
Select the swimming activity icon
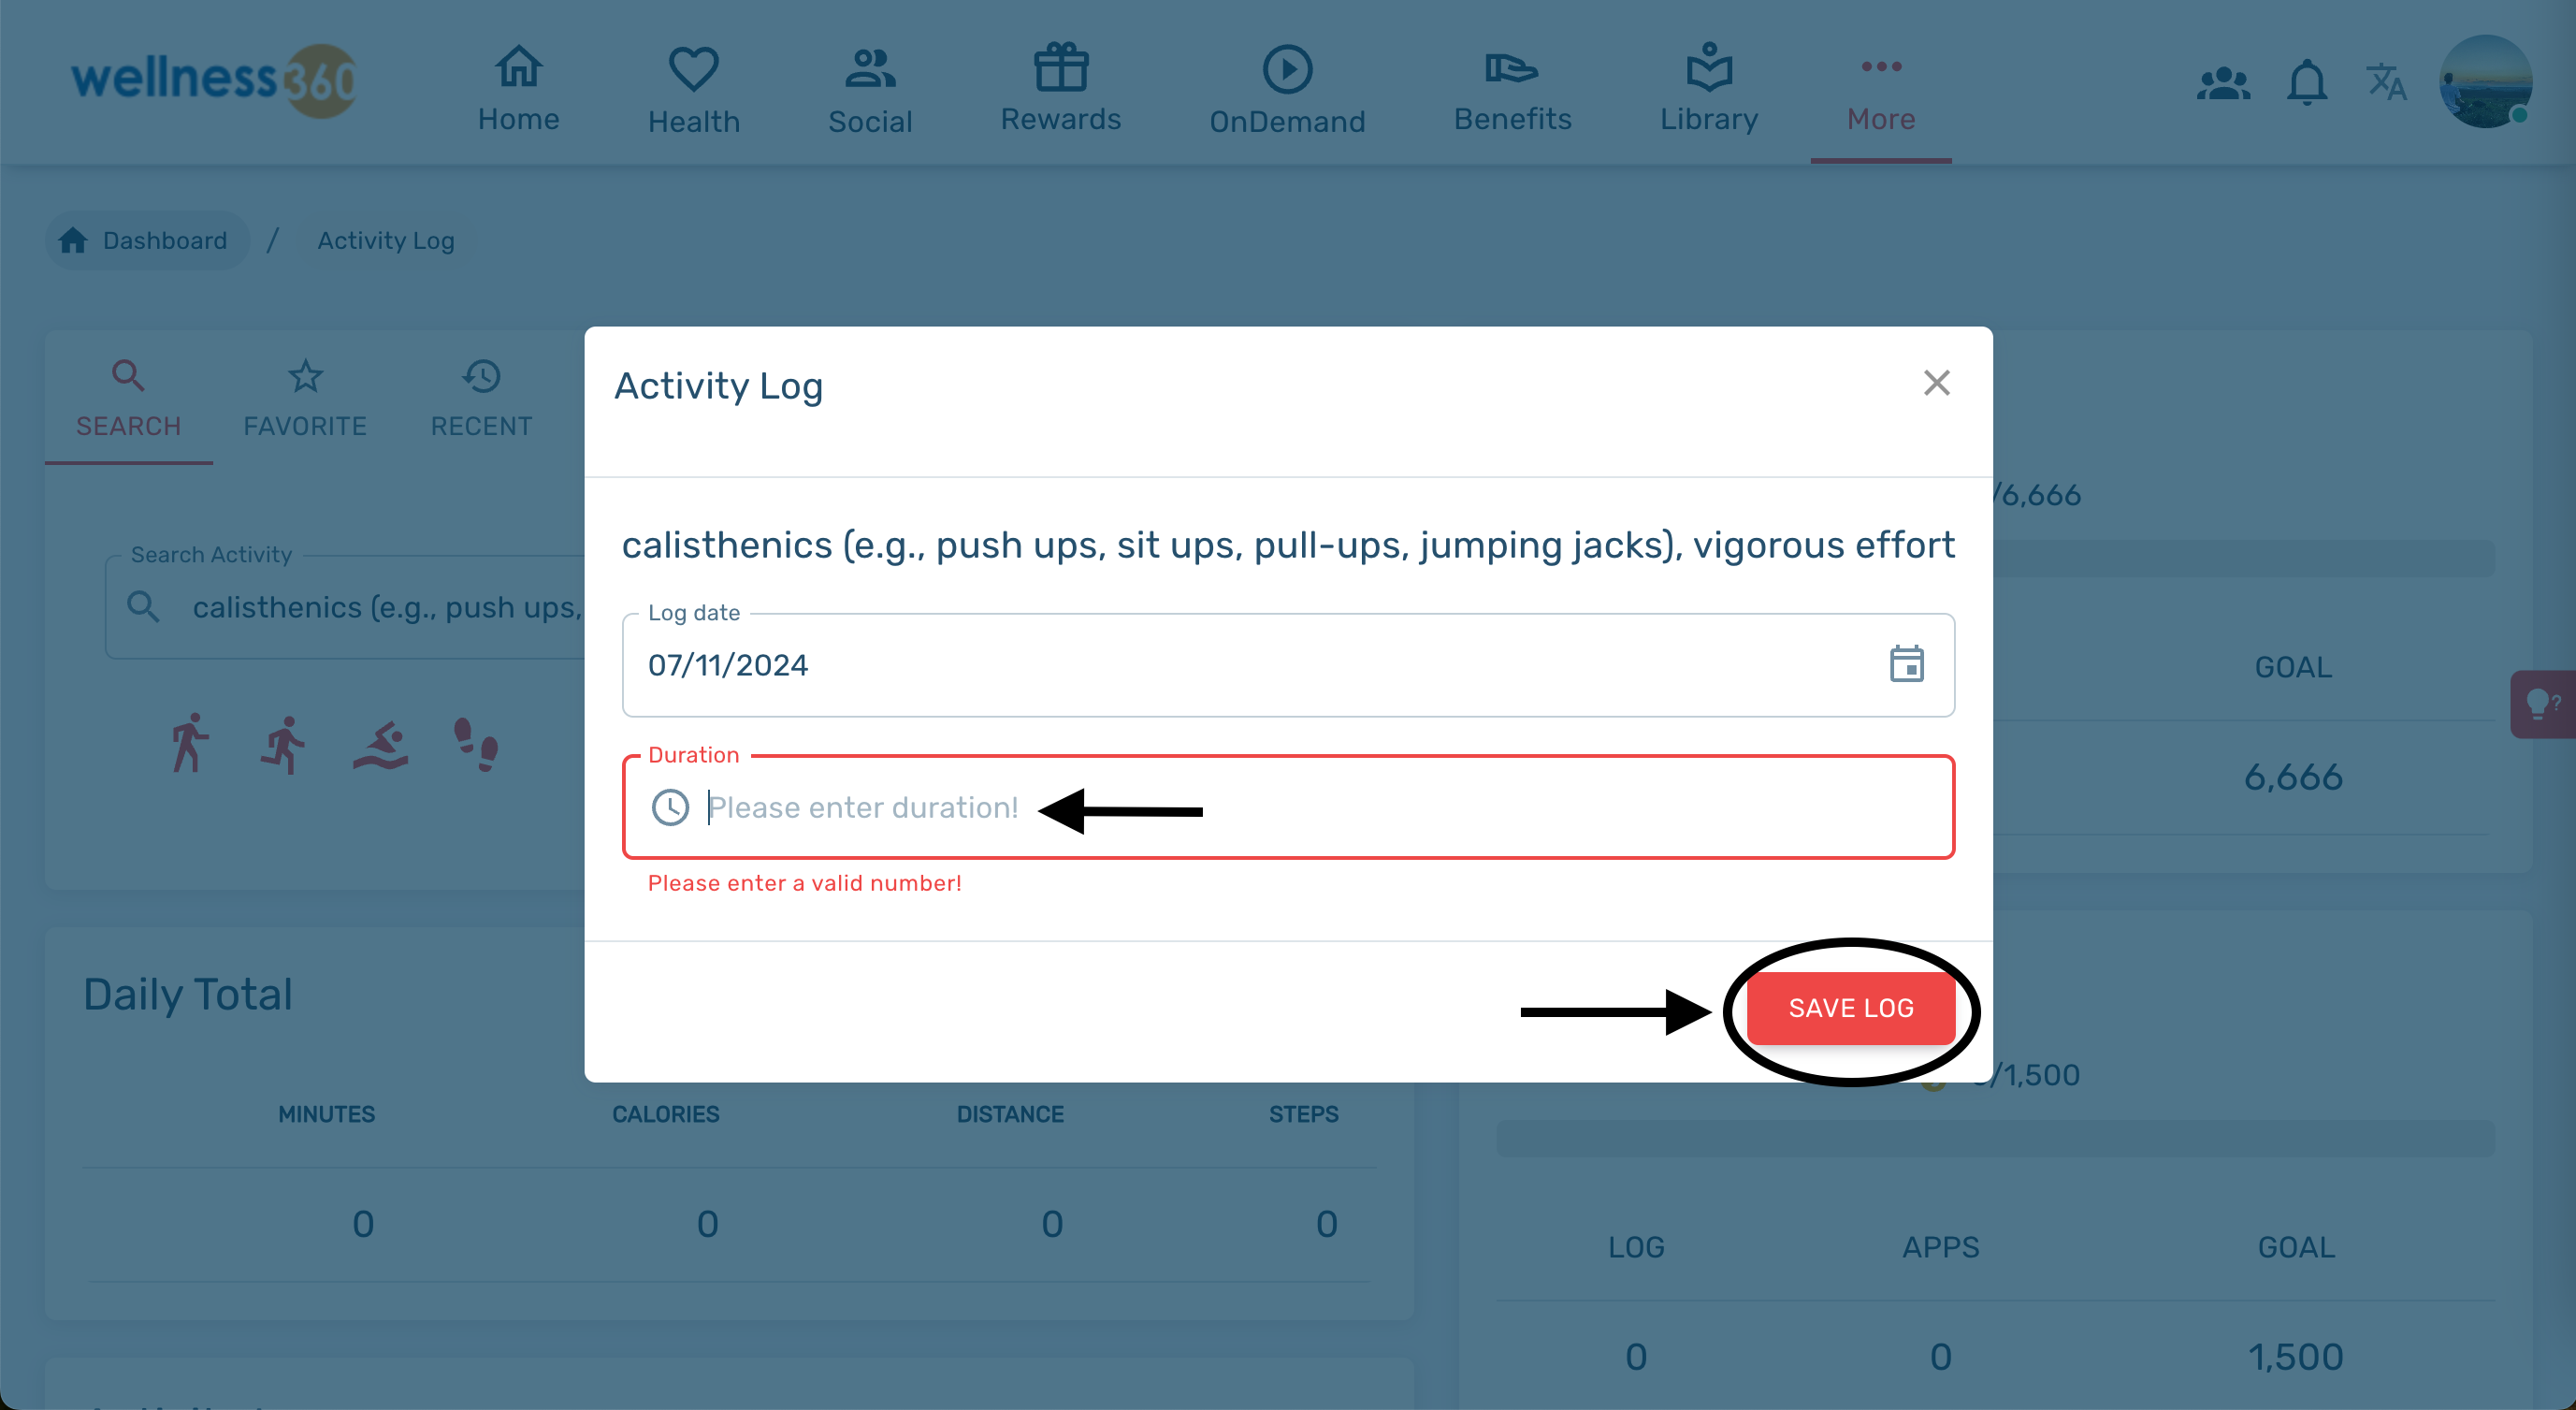(381, 746)
